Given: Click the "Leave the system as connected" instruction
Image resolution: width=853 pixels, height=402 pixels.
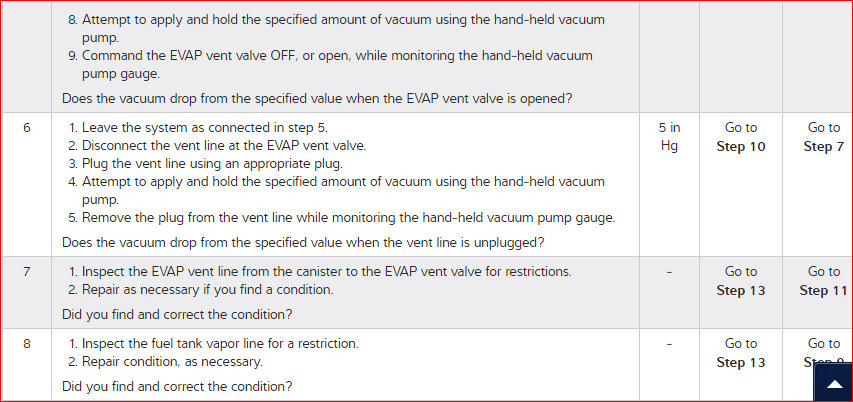Looking at the screenshot, I should [204, 128].
